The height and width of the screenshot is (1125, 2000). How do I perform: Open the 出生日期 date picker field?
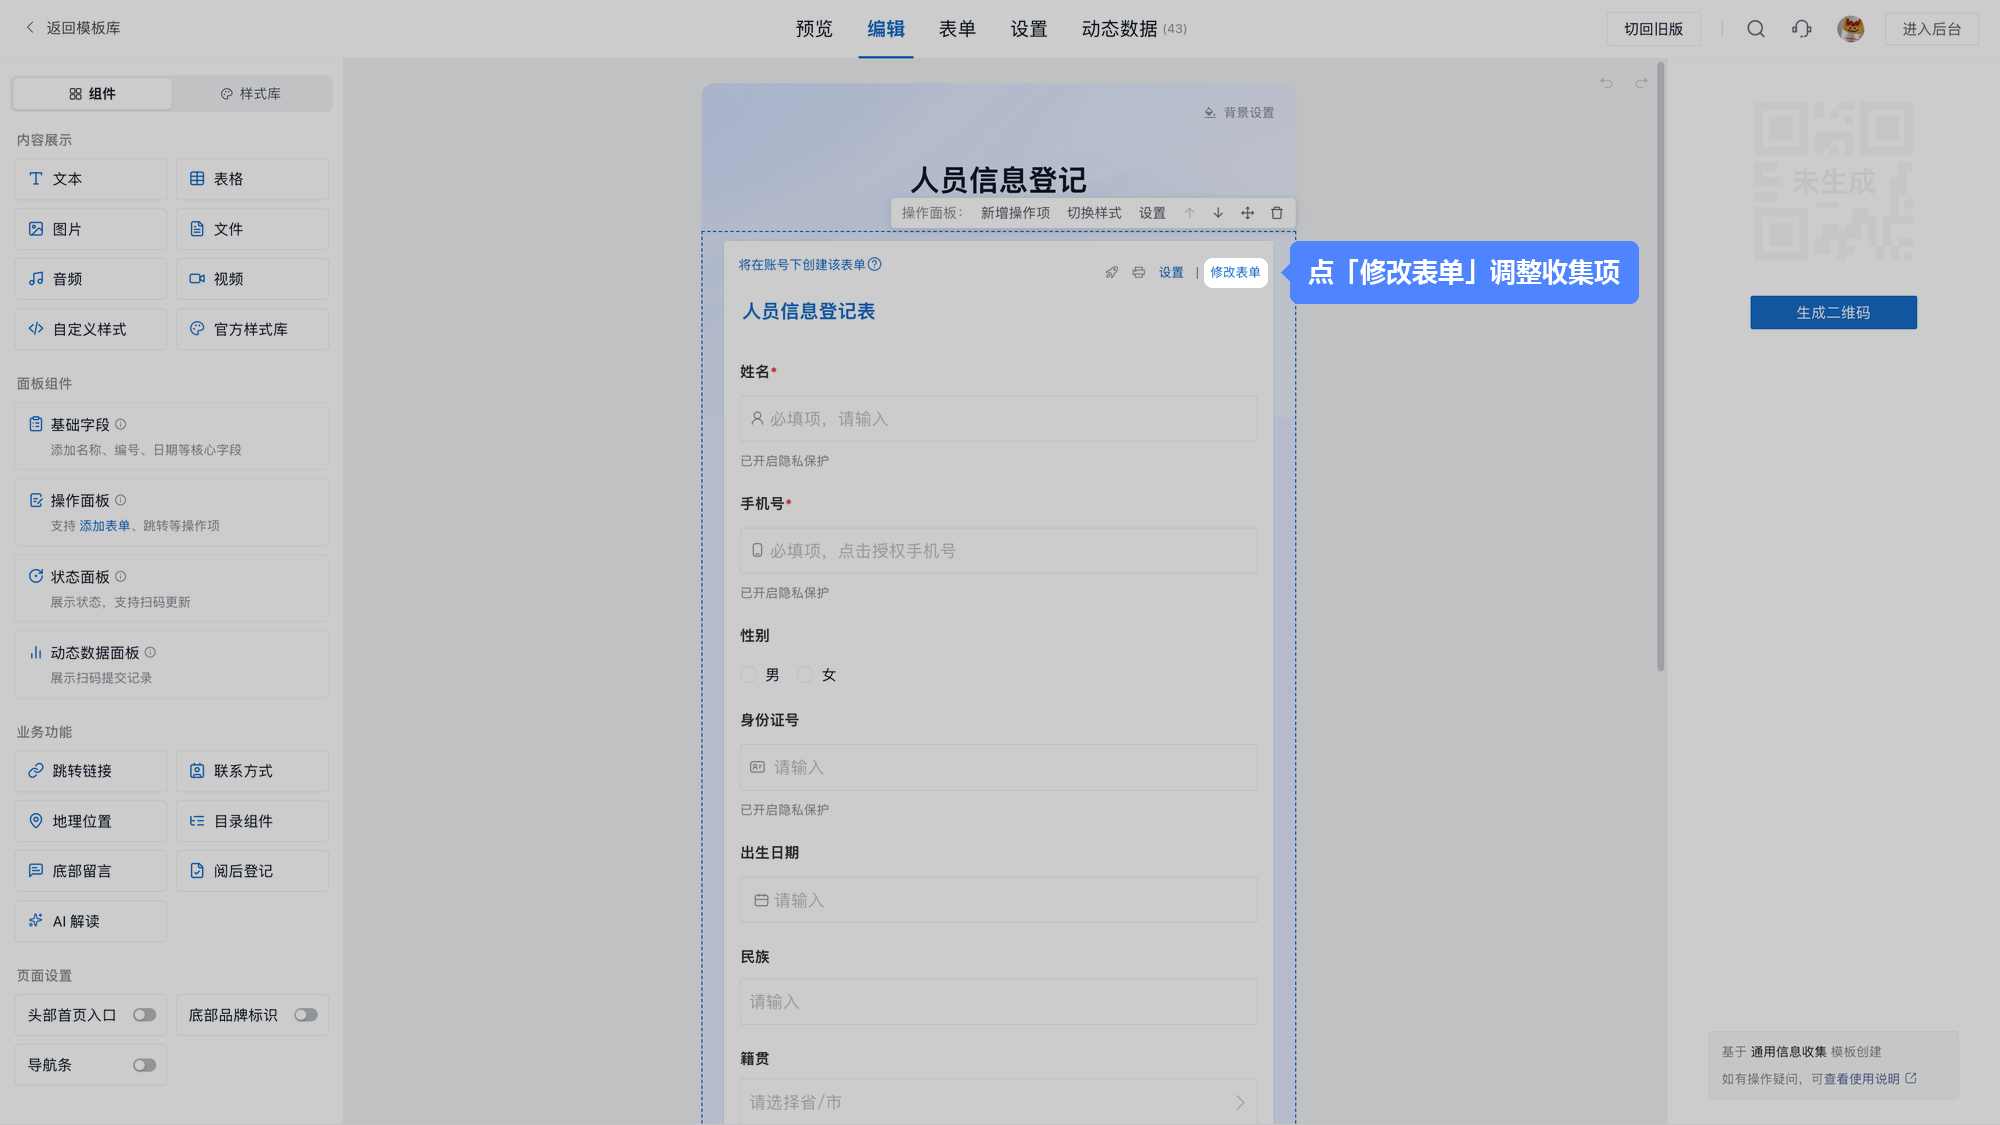(x=998, y=900)
